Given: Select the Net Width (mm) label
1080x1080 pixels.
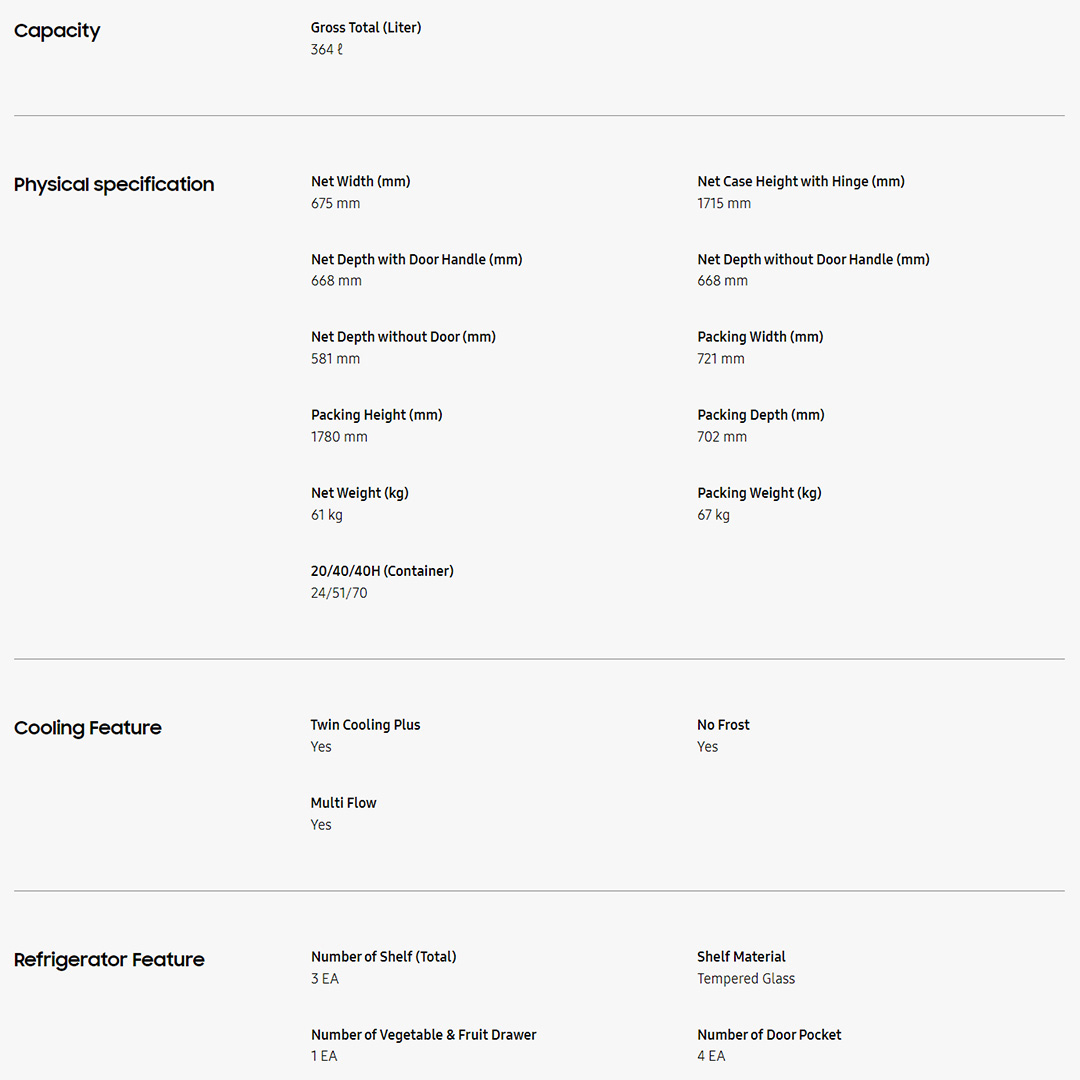Looking at the screenshot, I should (x=361, y=182).
